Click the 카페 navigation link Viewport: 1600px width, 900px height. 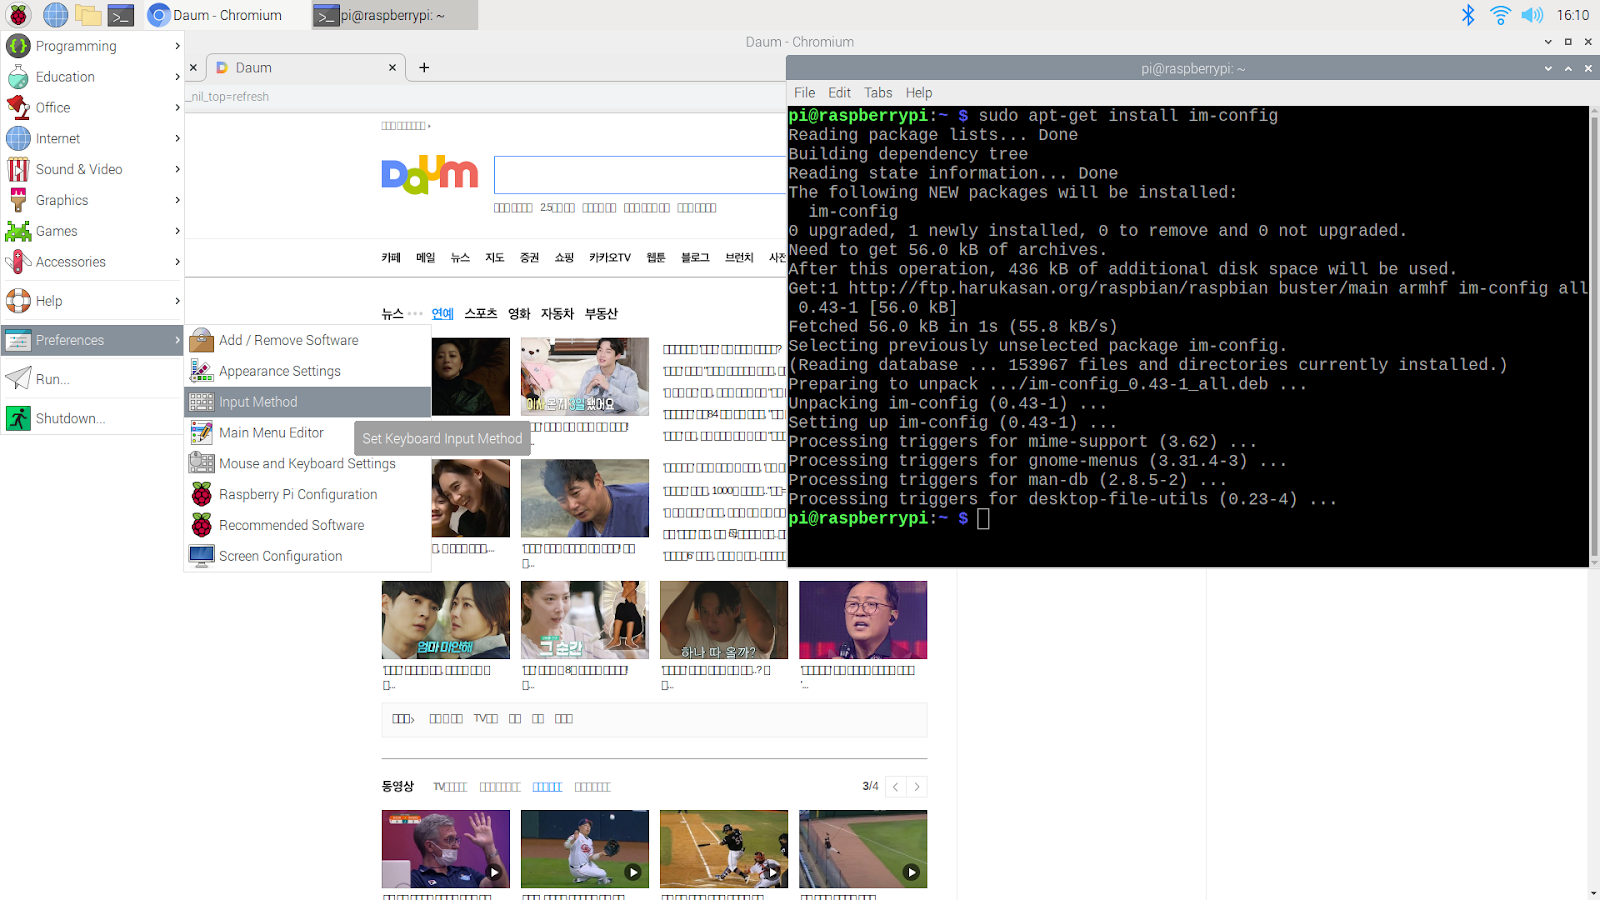point(391,258)
